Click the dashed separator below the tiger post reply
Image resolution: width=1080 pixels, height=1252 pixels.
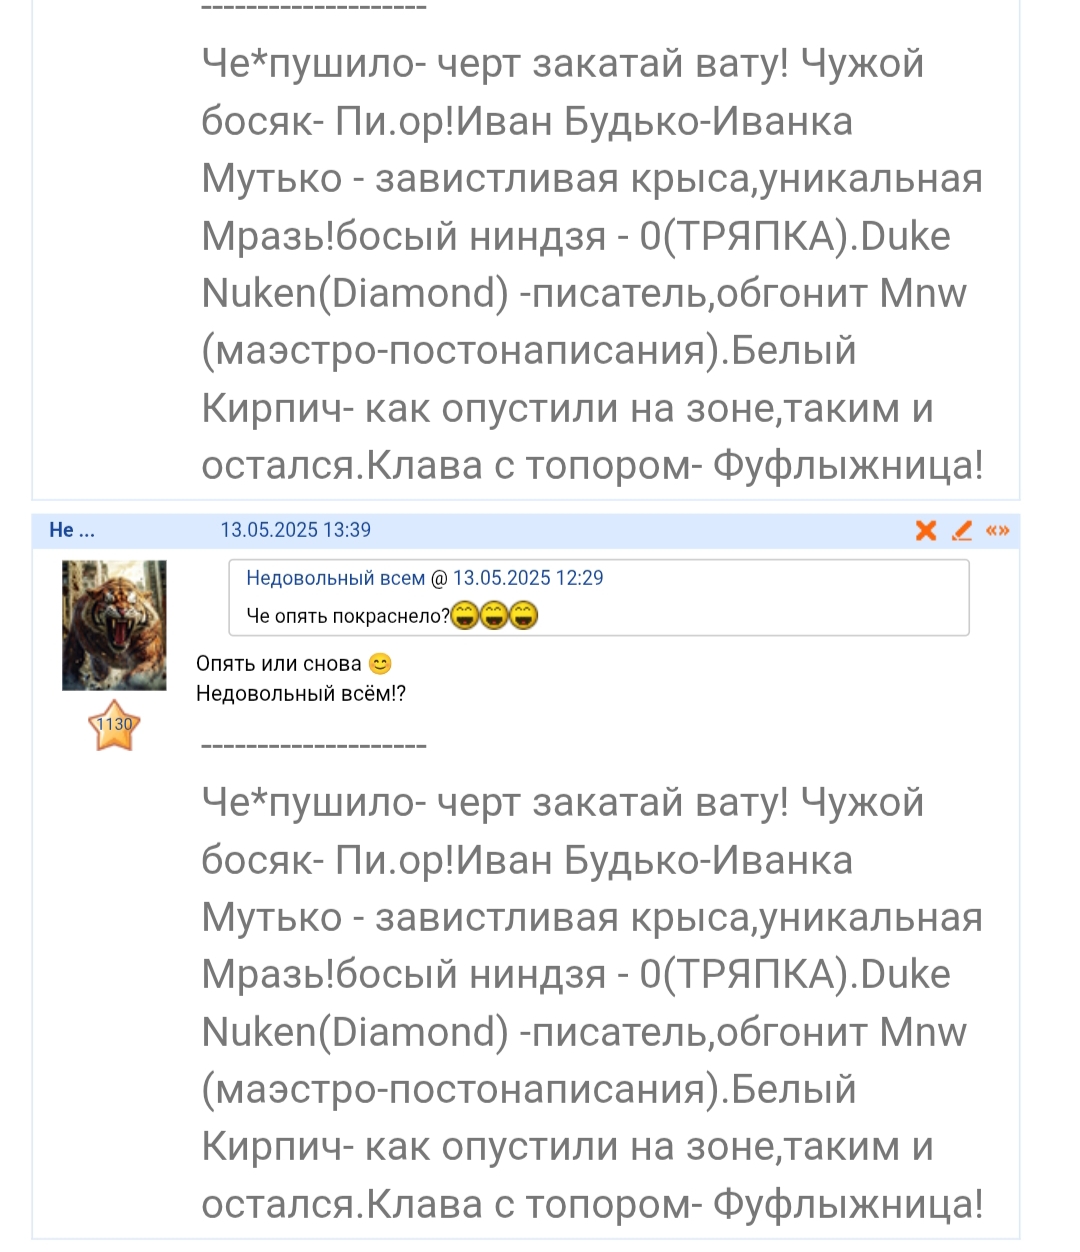tap(314, 745)
